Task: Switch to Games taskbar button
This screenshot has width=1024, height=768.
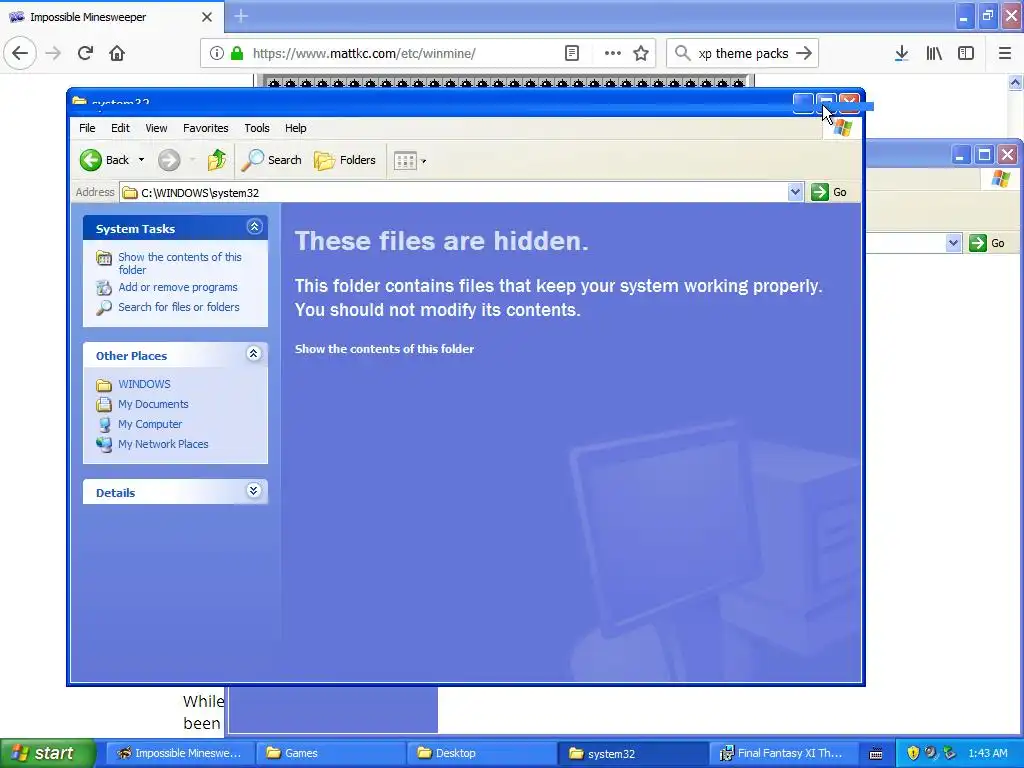Action: (x=329, y=753)
